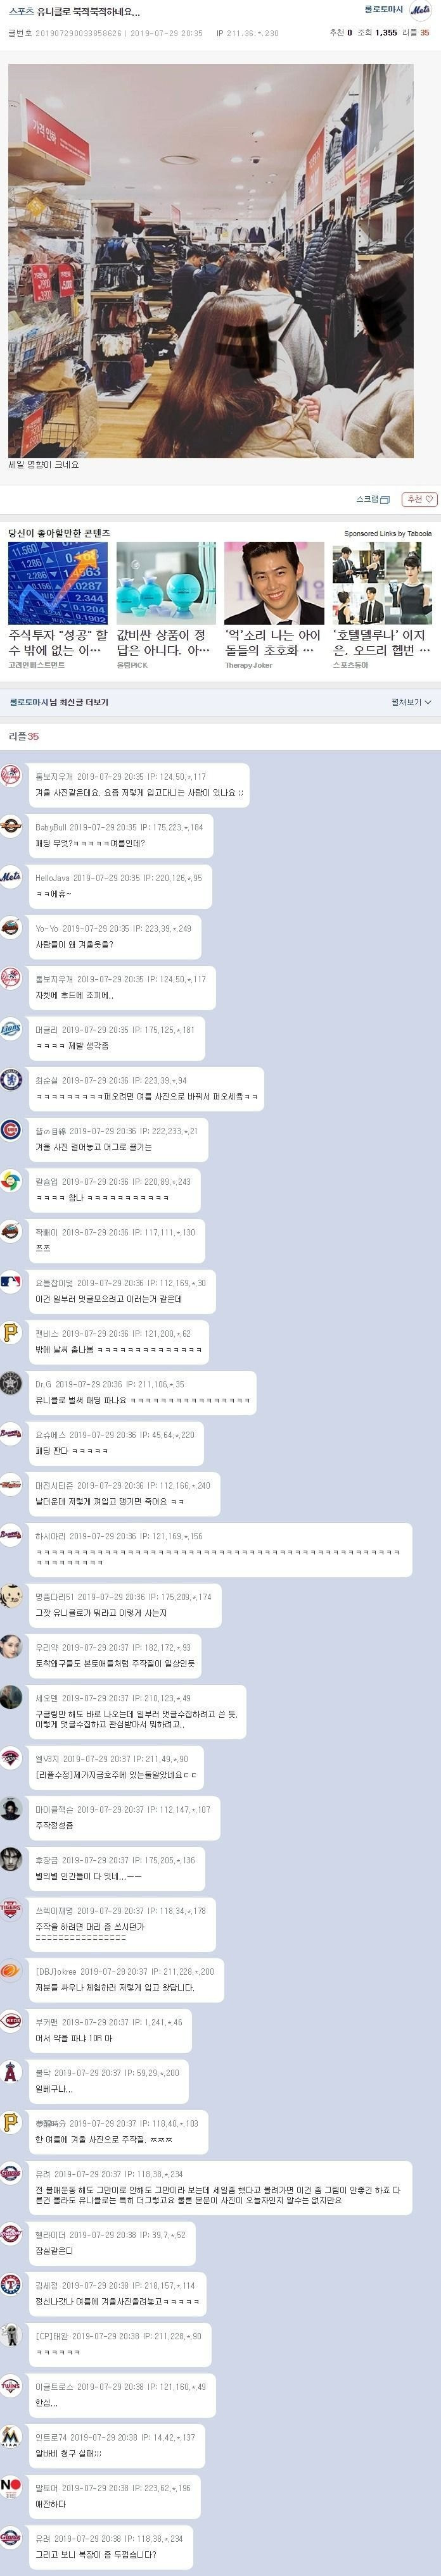
Task: Click the Sponsored Links by Taboola label
Action: [388, 534]
